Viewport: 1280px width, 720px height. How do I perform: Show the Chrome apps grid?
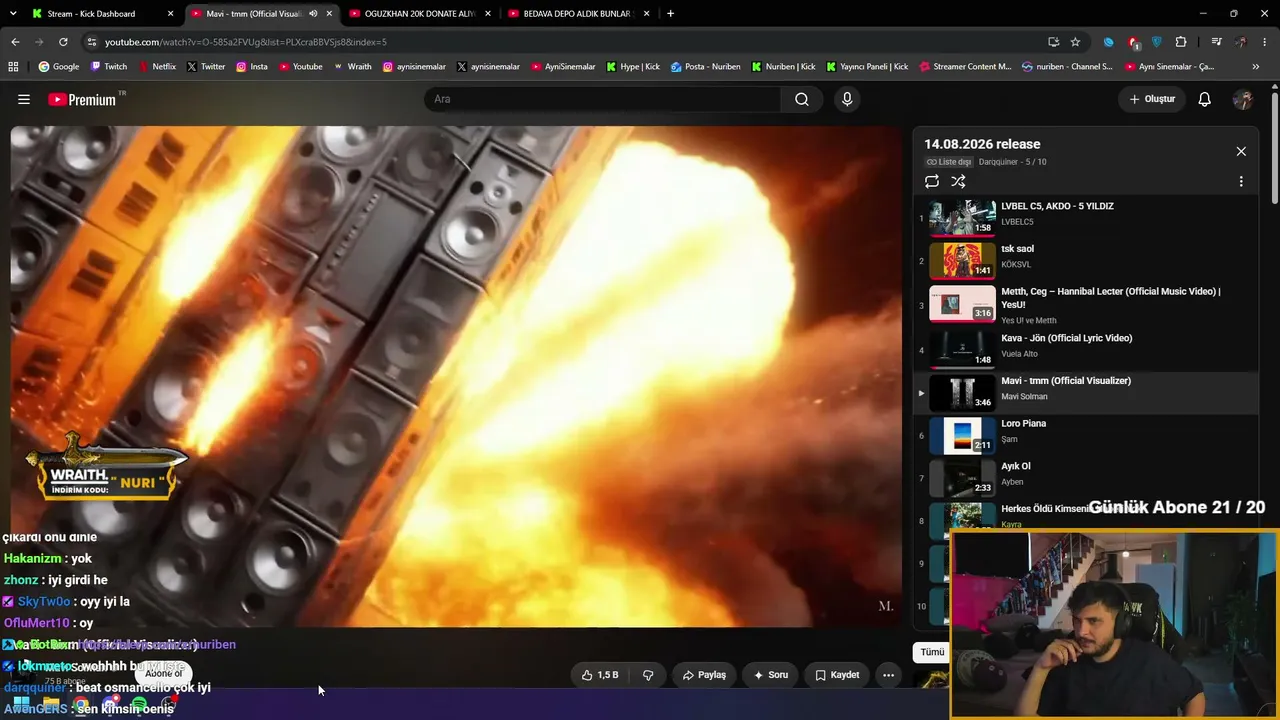(13, 67)
